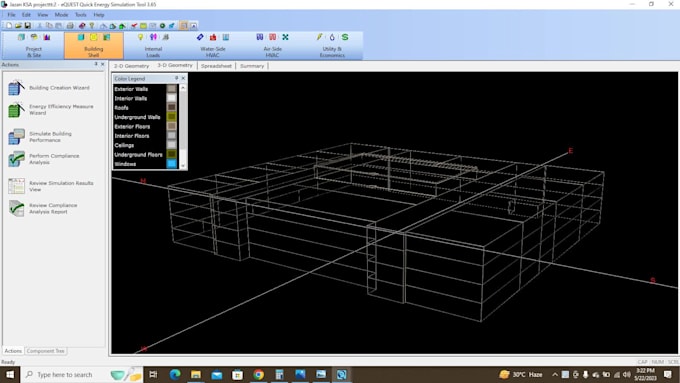This screenshot has height=383, width=680.
Task: Click the Windows Start button
Action: tap(10, 374)
